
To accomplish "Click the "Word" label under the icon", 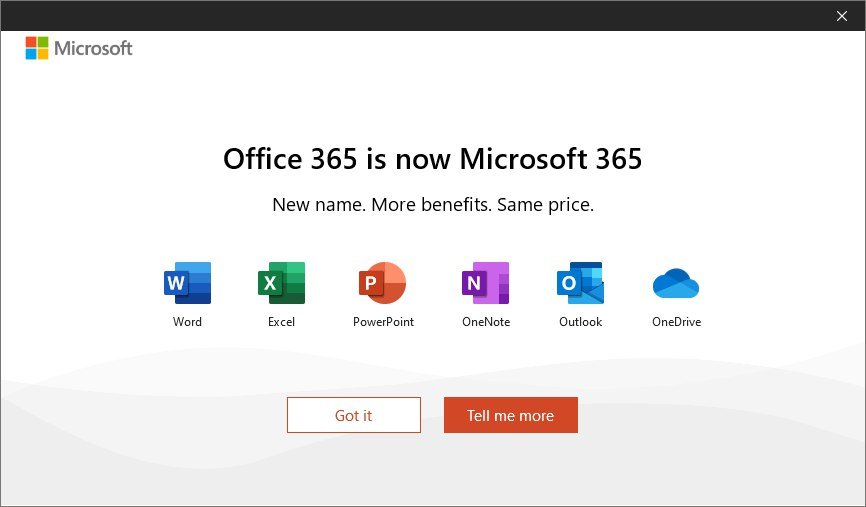I will (187, 322).
